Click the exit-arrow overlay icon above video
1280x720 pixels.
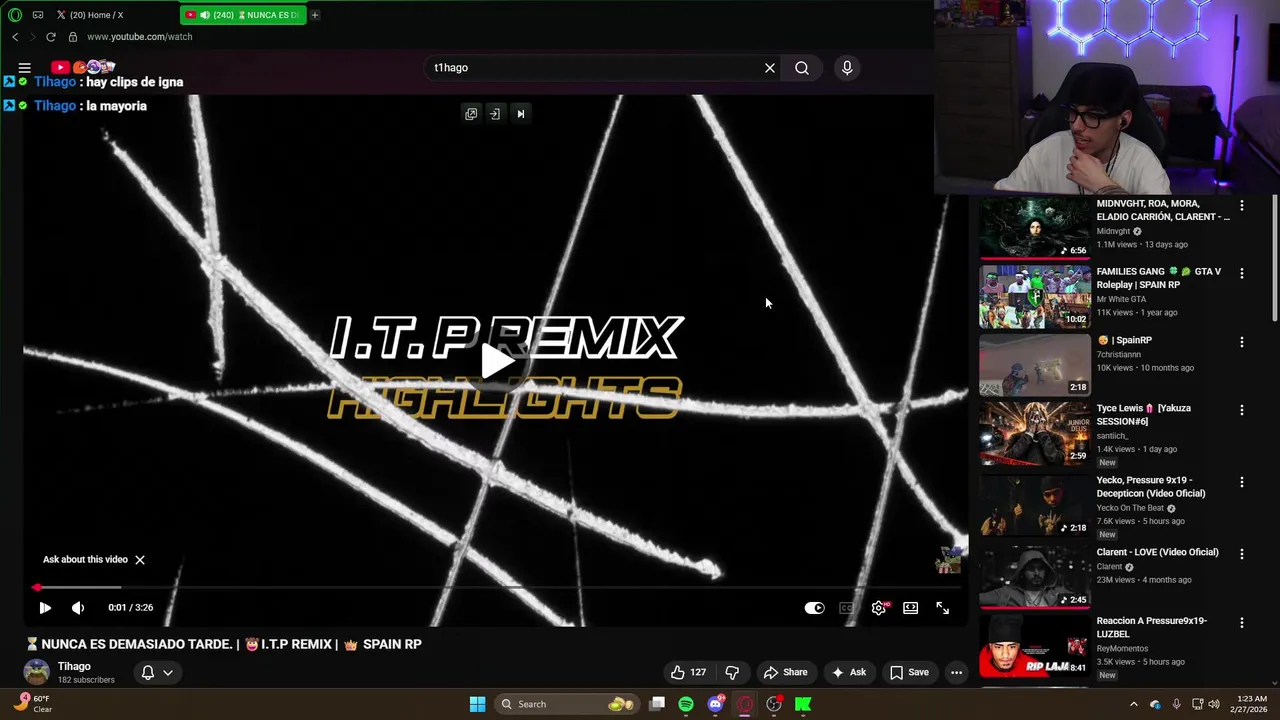495,114
